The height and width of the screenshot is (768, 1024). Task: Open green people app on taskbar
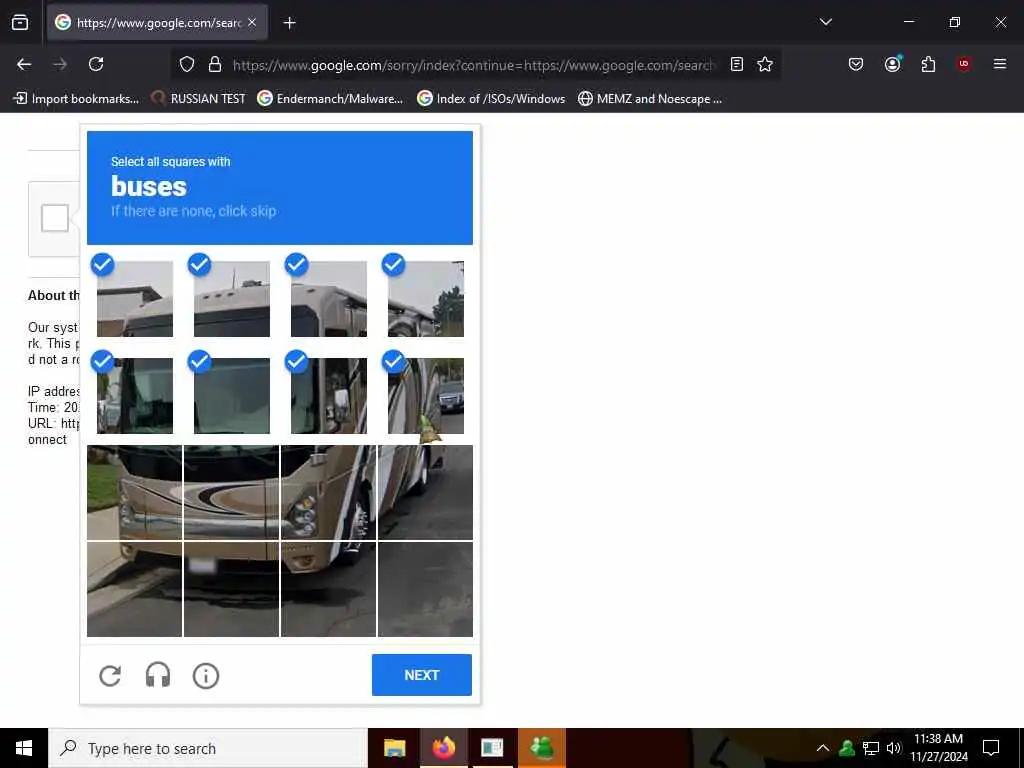pyautogui.click(x=542, y=748)
